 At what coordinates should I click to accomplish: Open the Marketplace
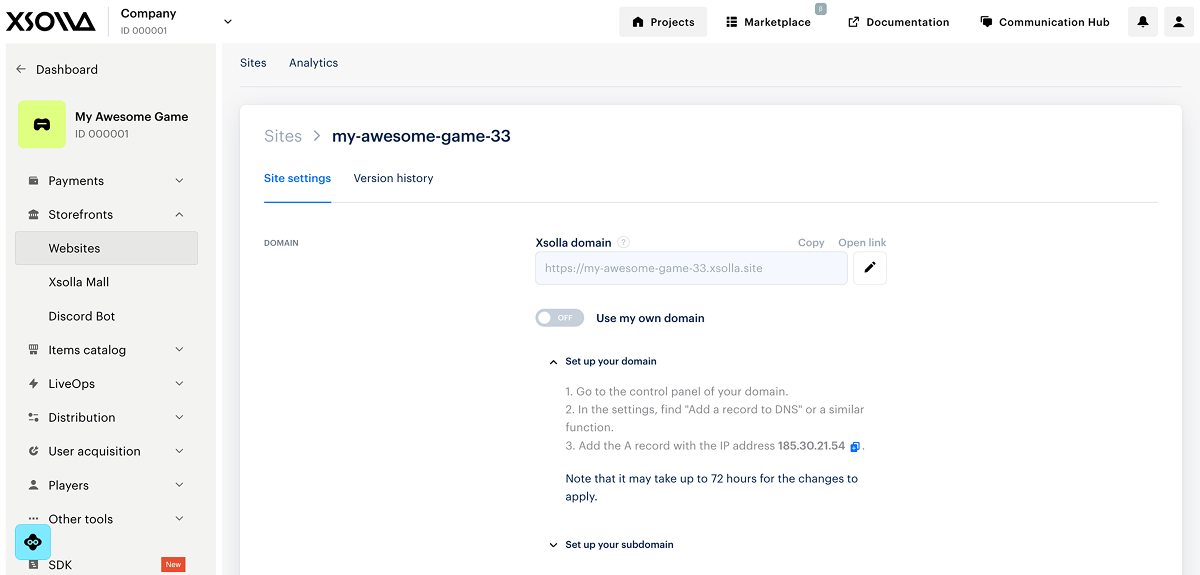point(768,22)
